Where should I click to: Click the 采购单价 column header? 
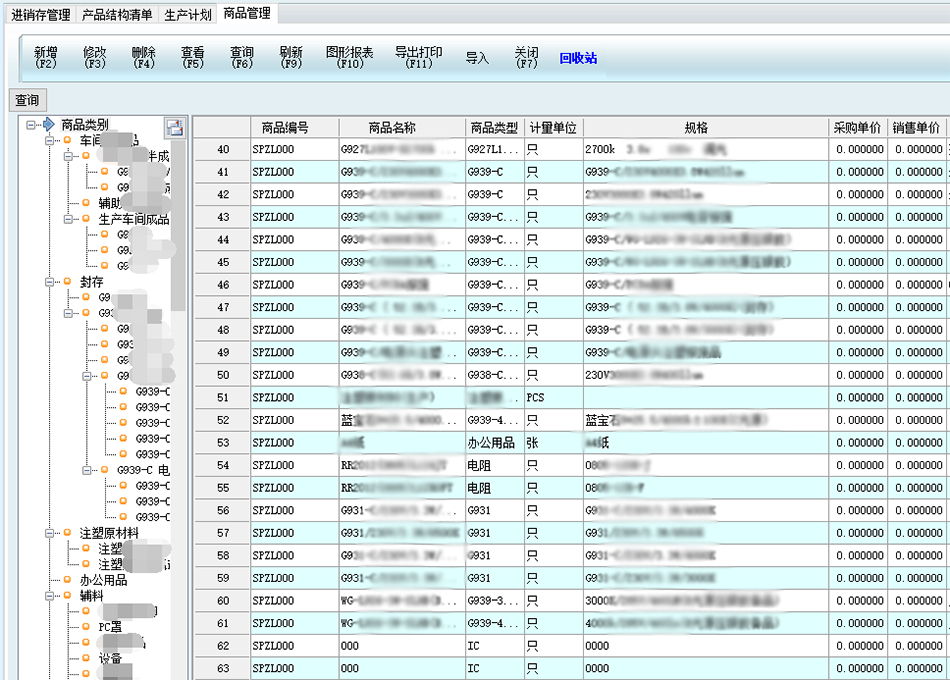click(857, 128)
